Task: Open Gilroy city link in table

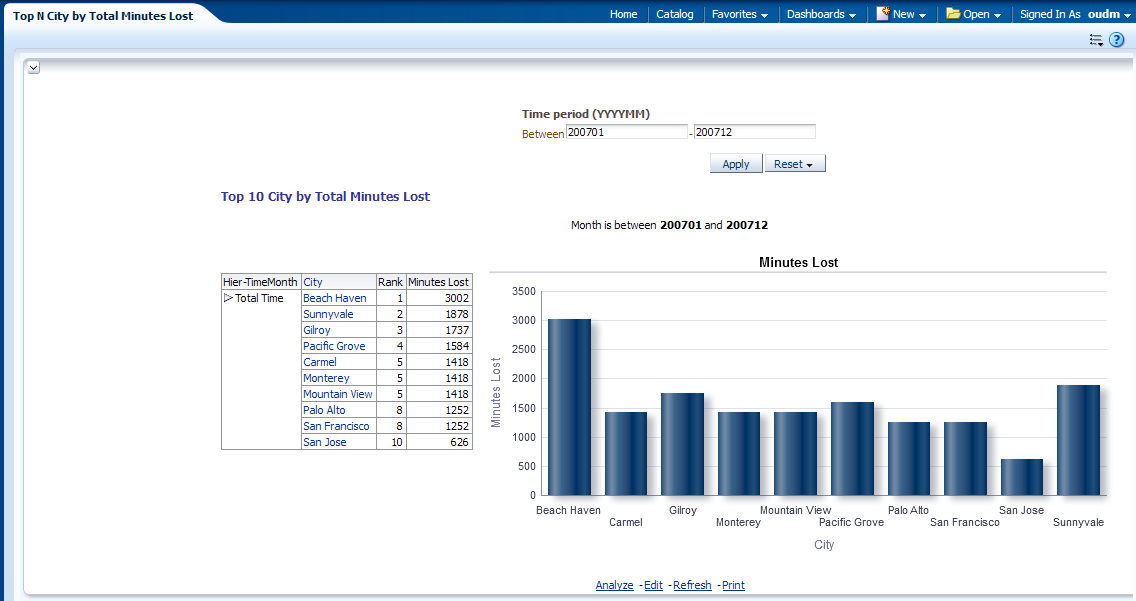Action: 317,329
